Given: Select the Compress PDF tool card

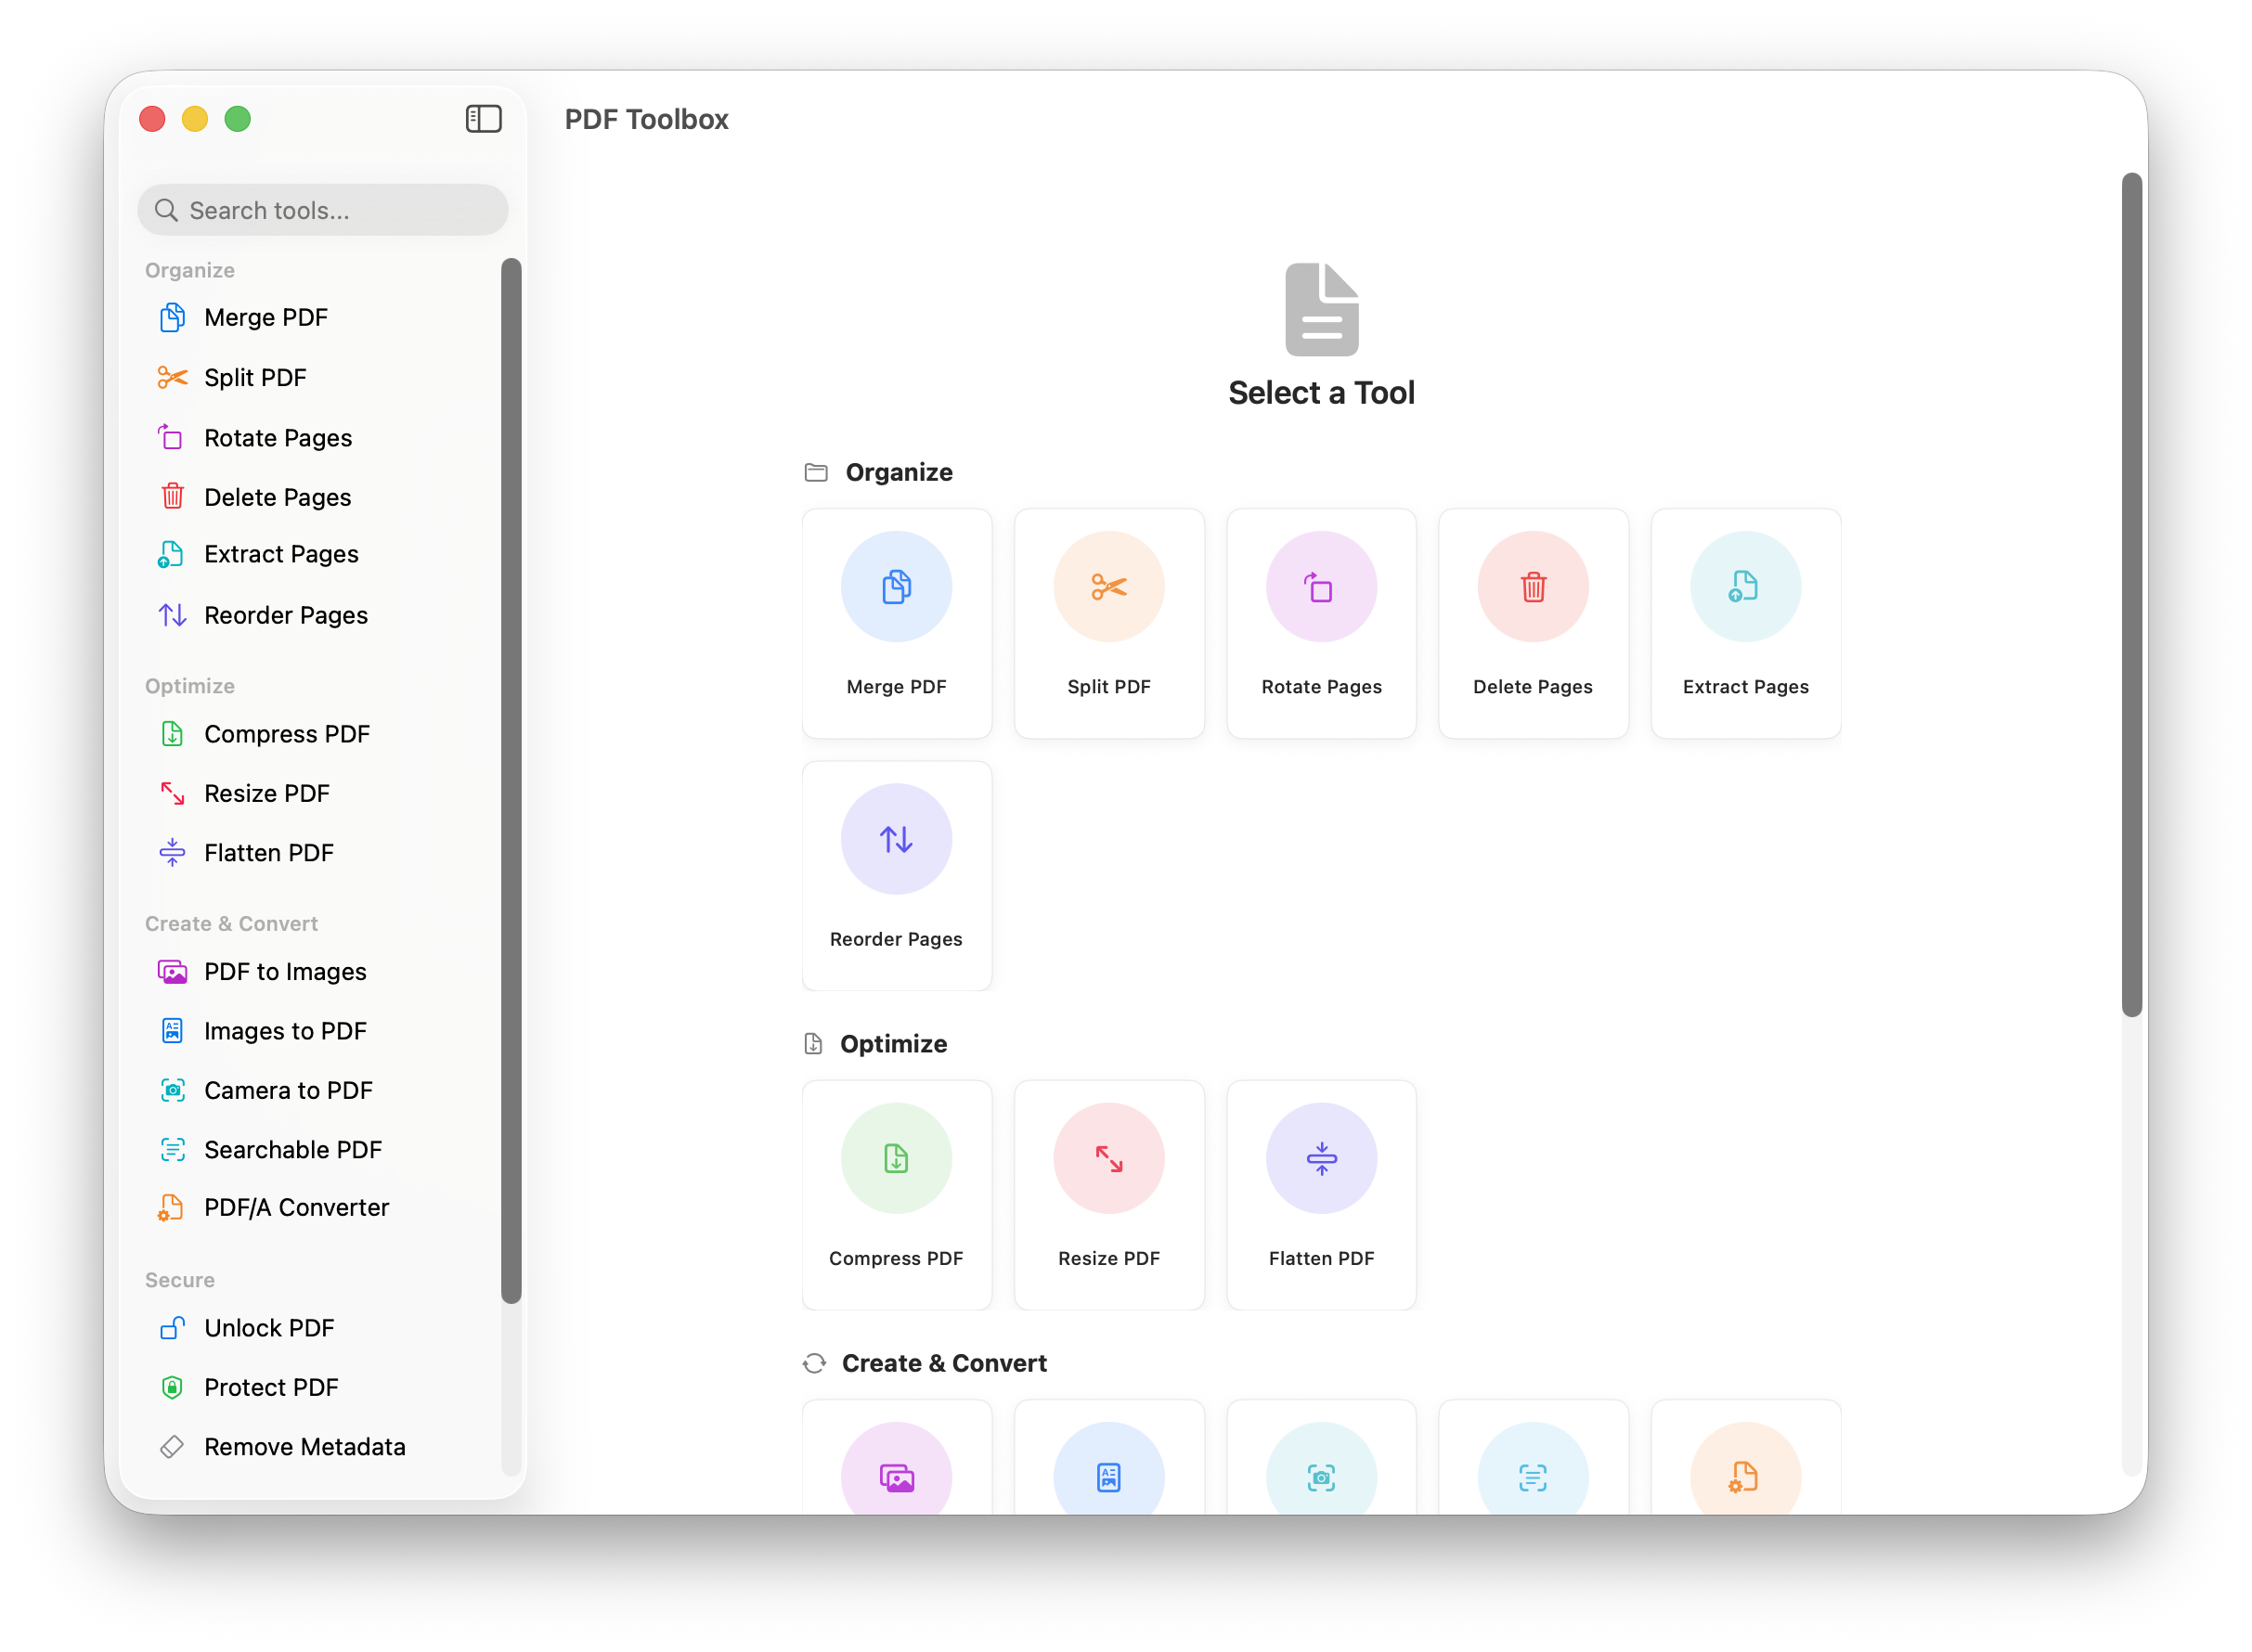Looking at the screenshot, I should tap(896, 1195).
